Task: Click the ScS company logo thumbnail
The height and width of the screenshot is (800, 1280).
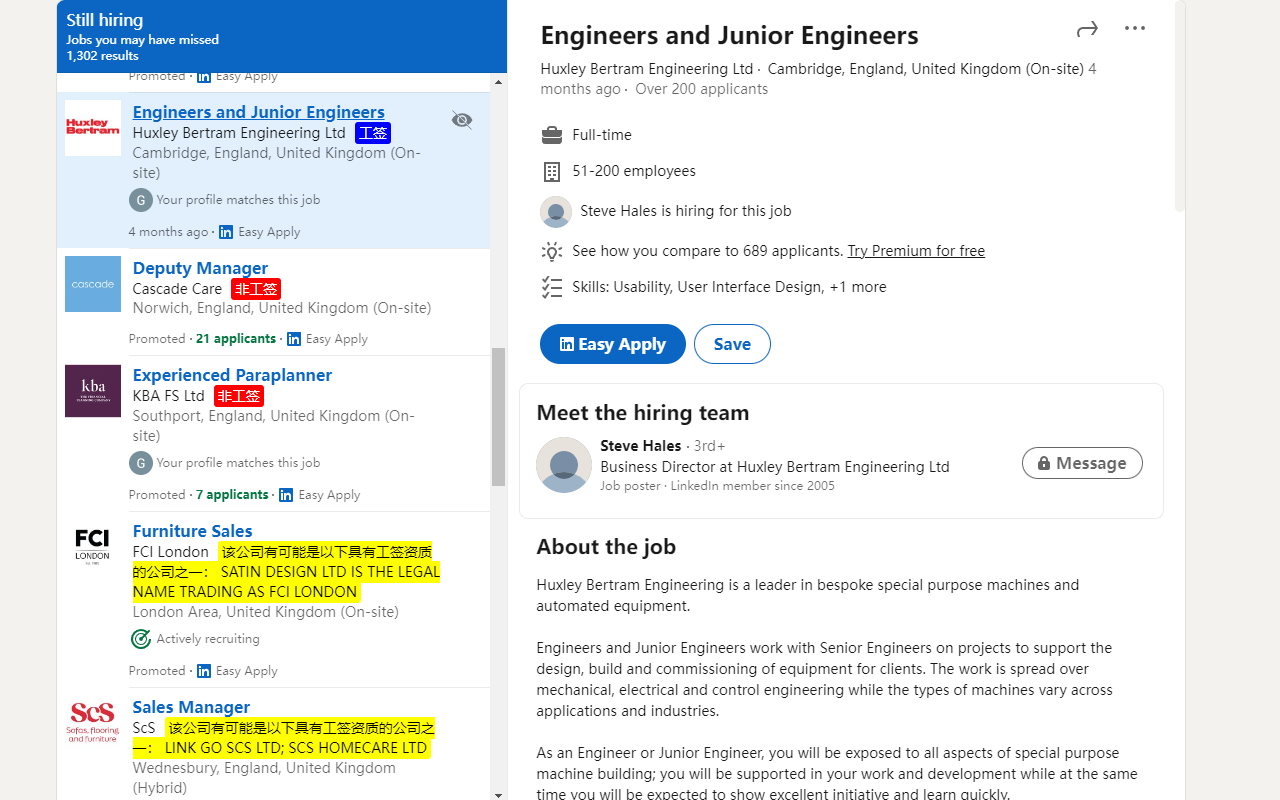Action: tap(91, 722)
